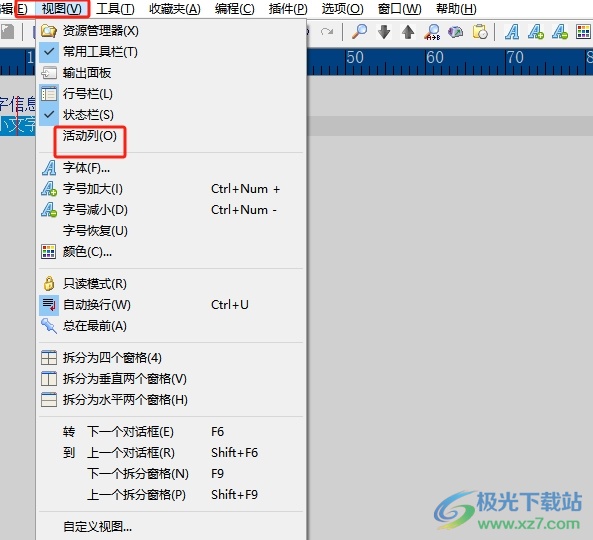
Task: Click the Font 'A' toolbar icon
Action: (x=512, y=32)
